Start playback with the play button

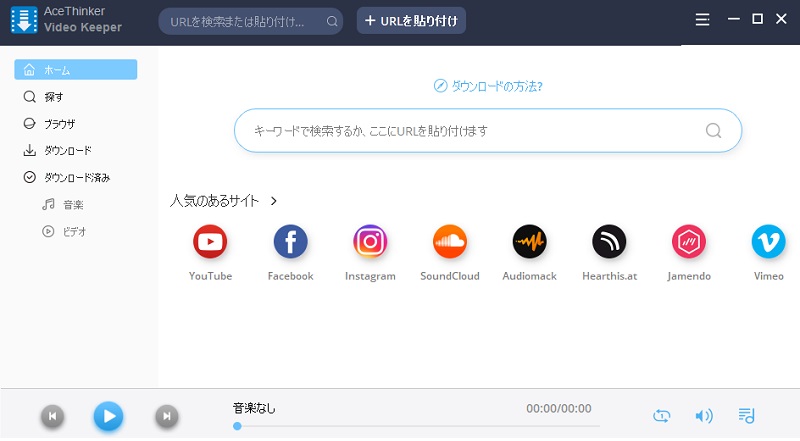[108, 416]
